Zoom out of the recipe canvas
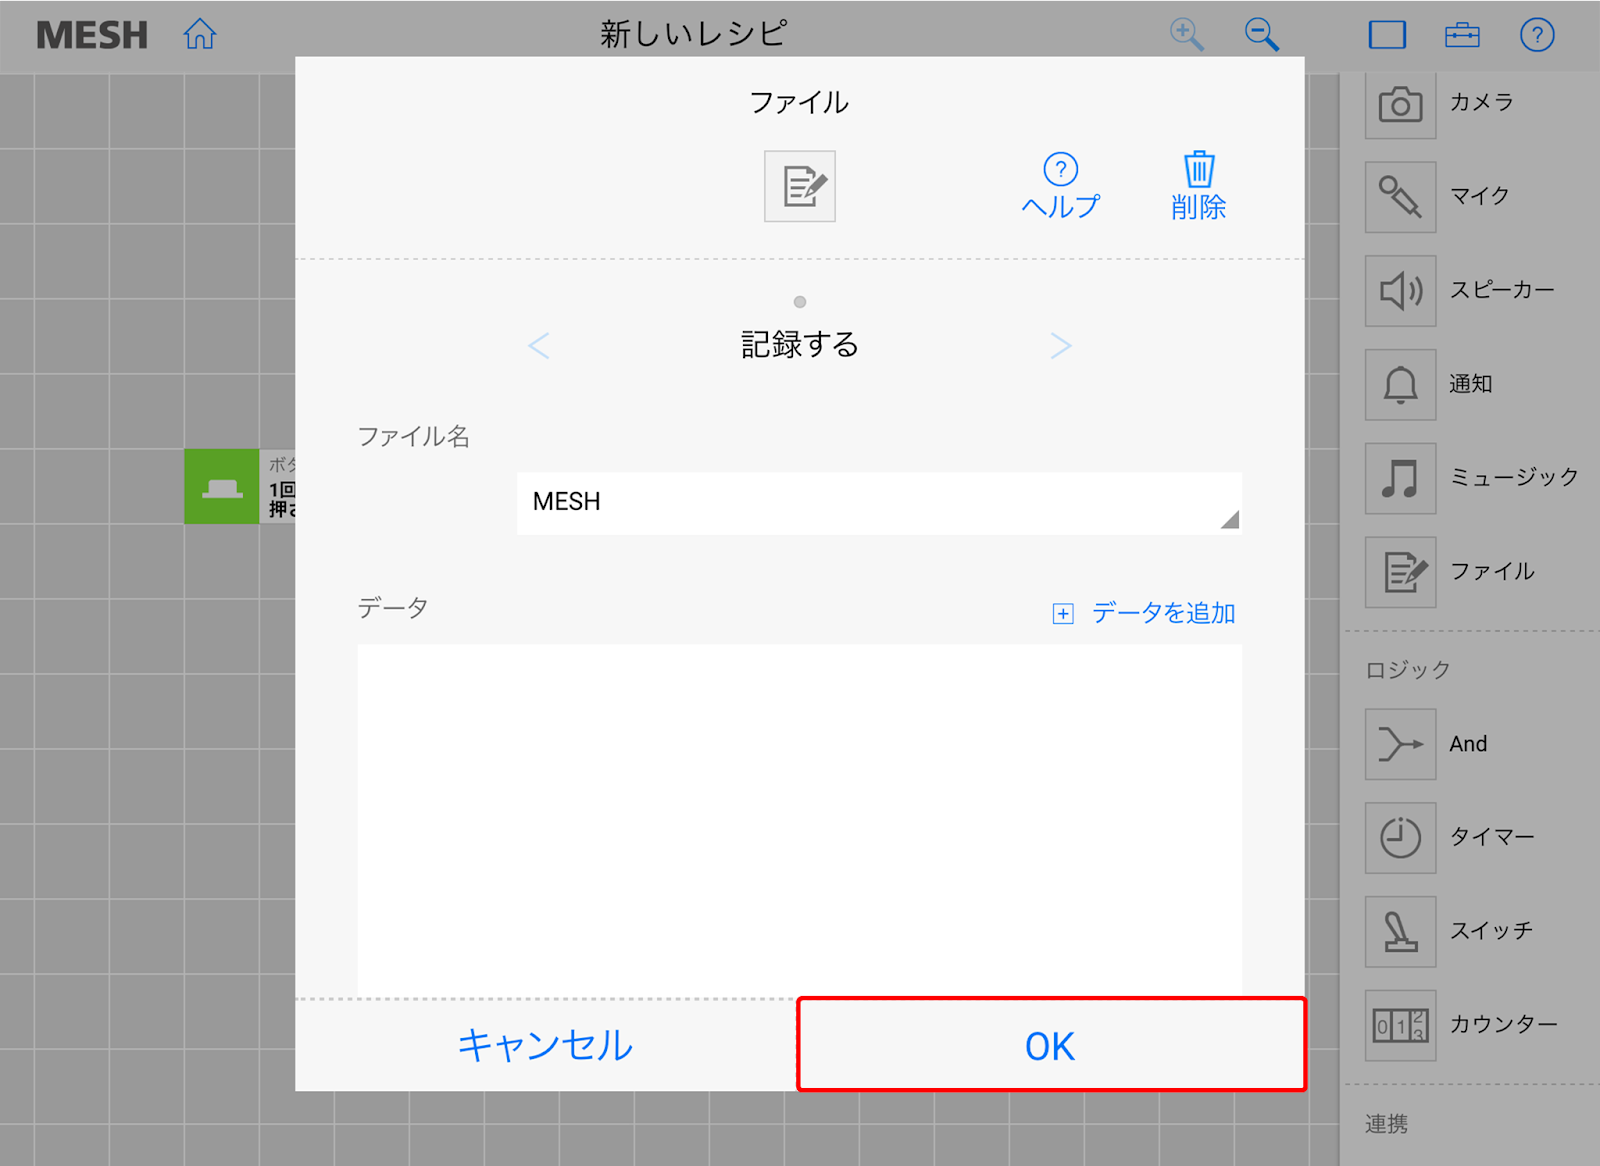This screenshot has height=1166, width=1600. coord(1261,35)
